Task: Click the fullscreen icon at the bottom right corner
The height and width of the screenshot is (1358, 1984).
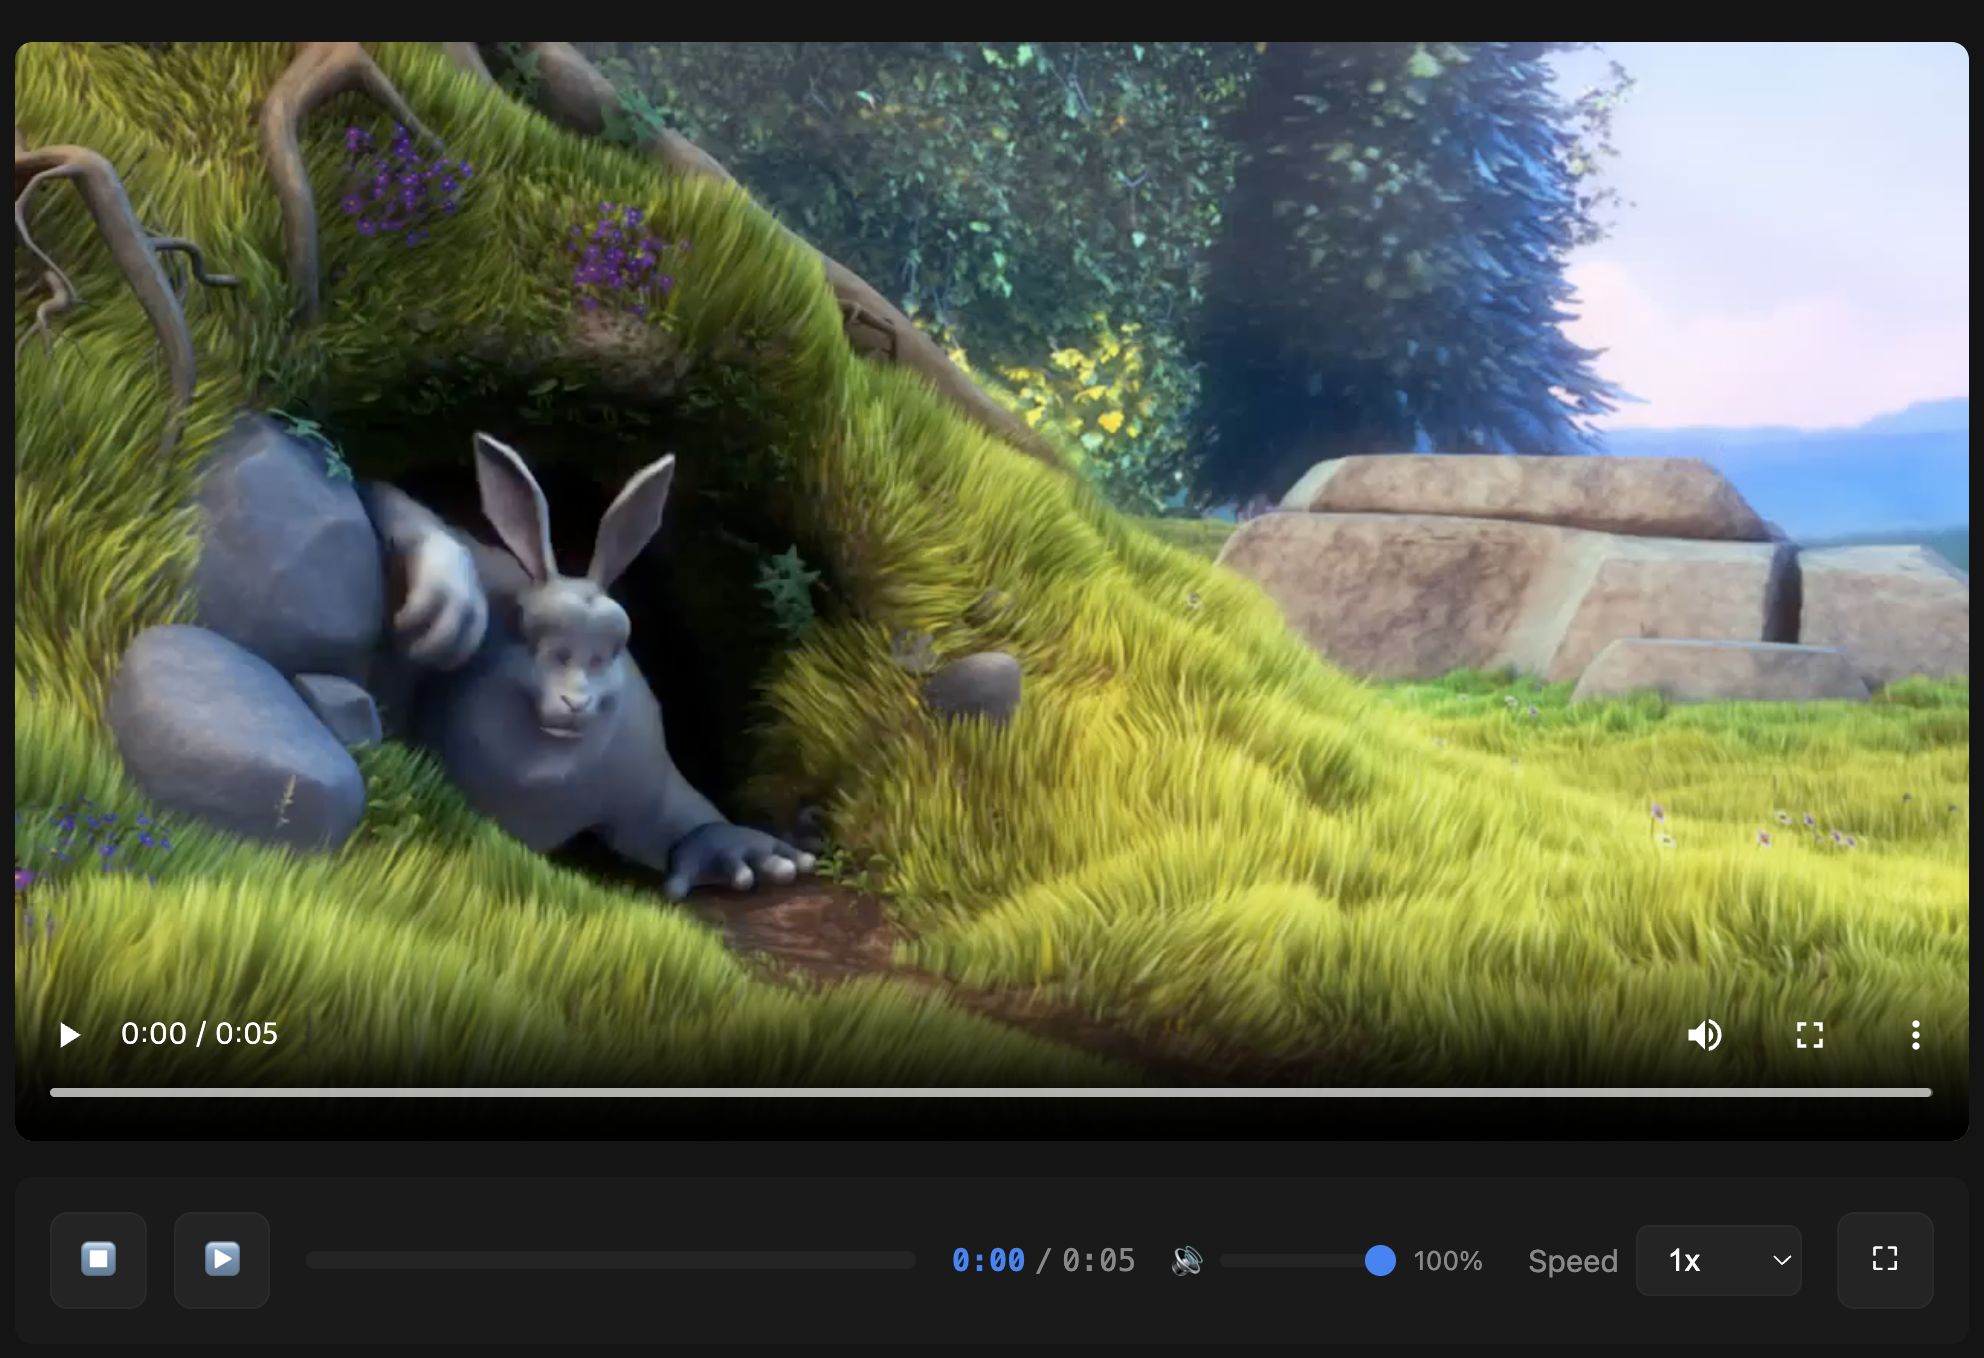Action: [1885, 1260]
